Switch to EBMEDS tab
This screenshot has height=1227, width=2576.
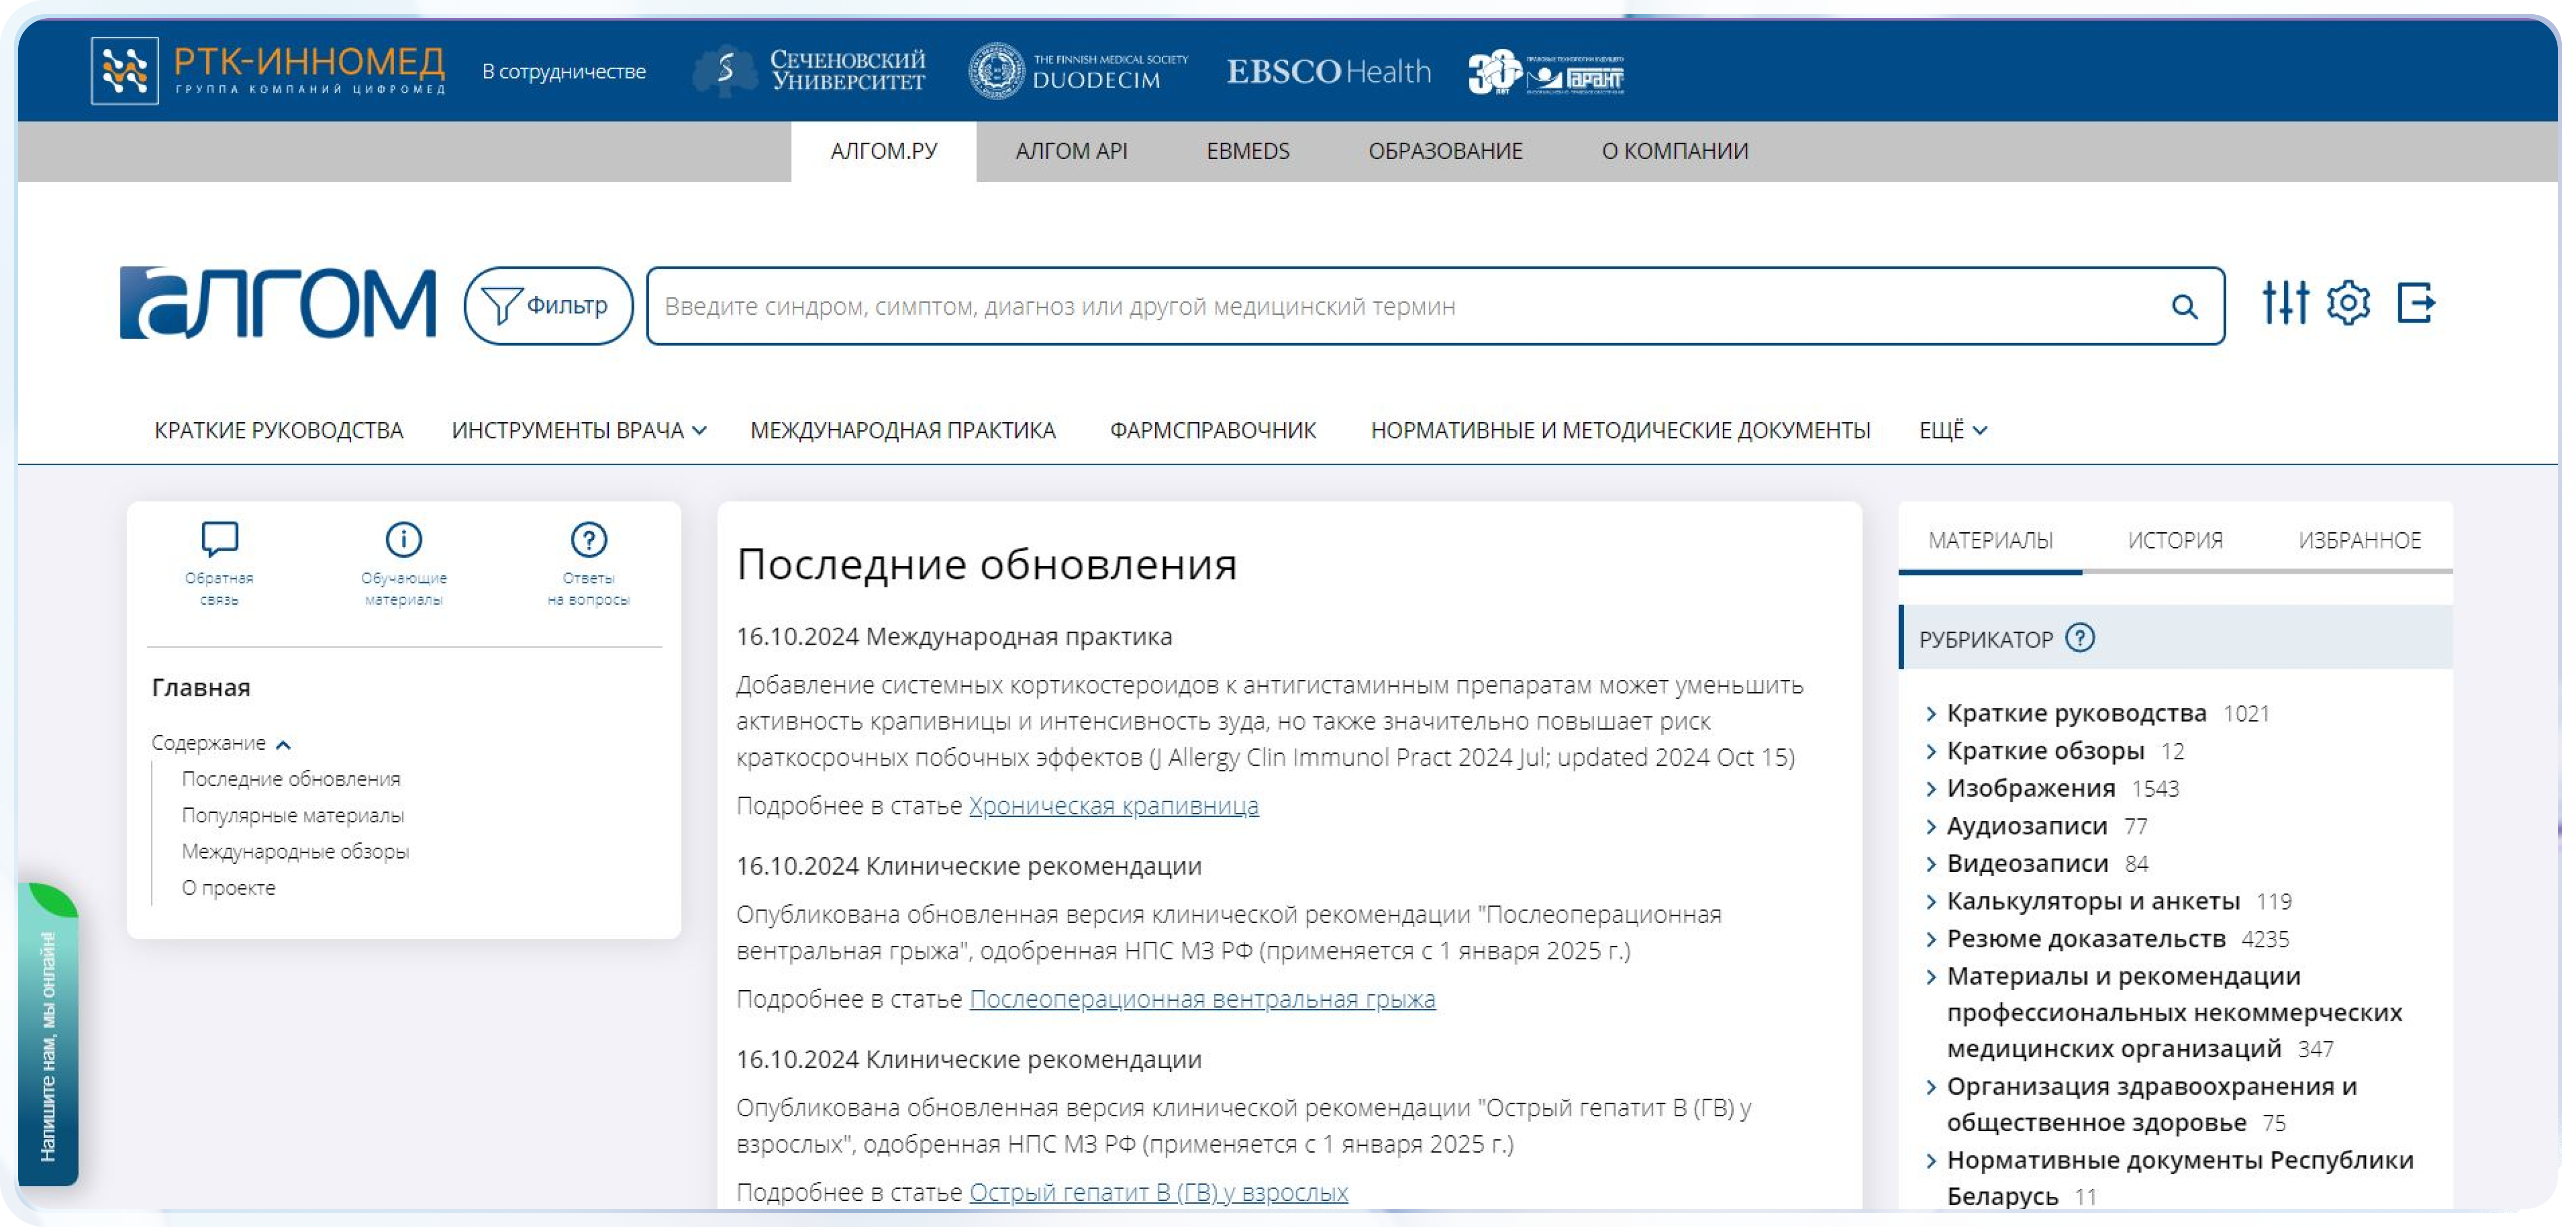1248,151
